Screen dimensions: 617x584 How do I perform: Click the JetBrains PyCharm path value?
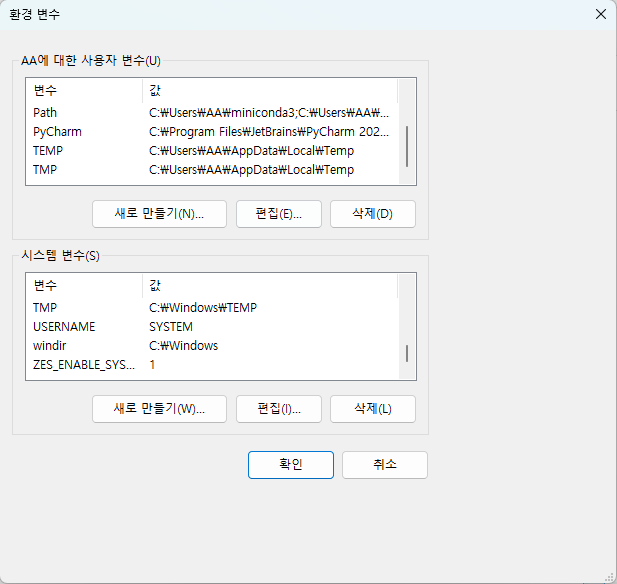269,132
